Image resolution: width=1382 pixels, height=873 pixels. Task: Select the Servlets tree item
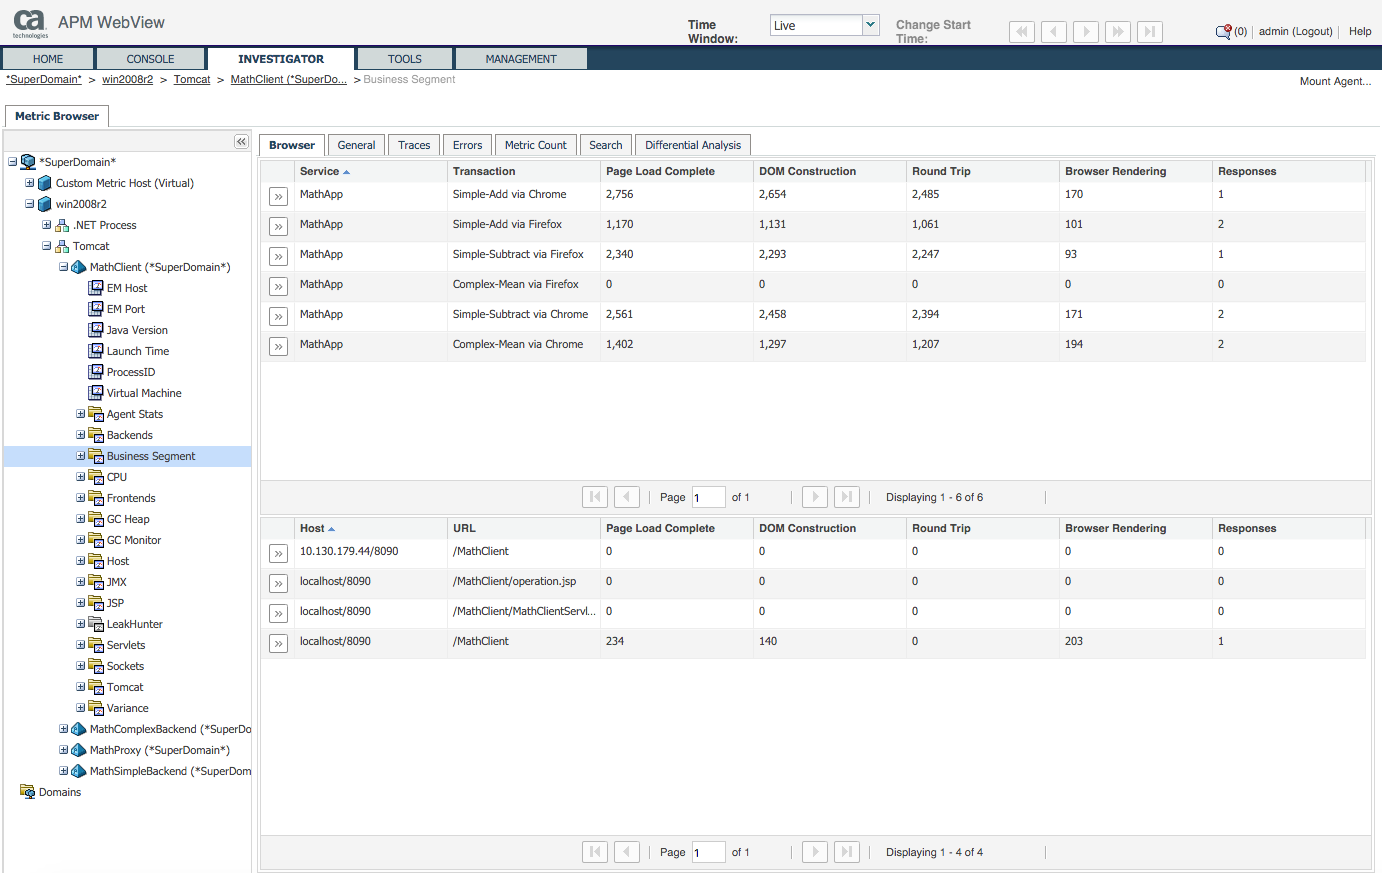click(x=126, y=645)
